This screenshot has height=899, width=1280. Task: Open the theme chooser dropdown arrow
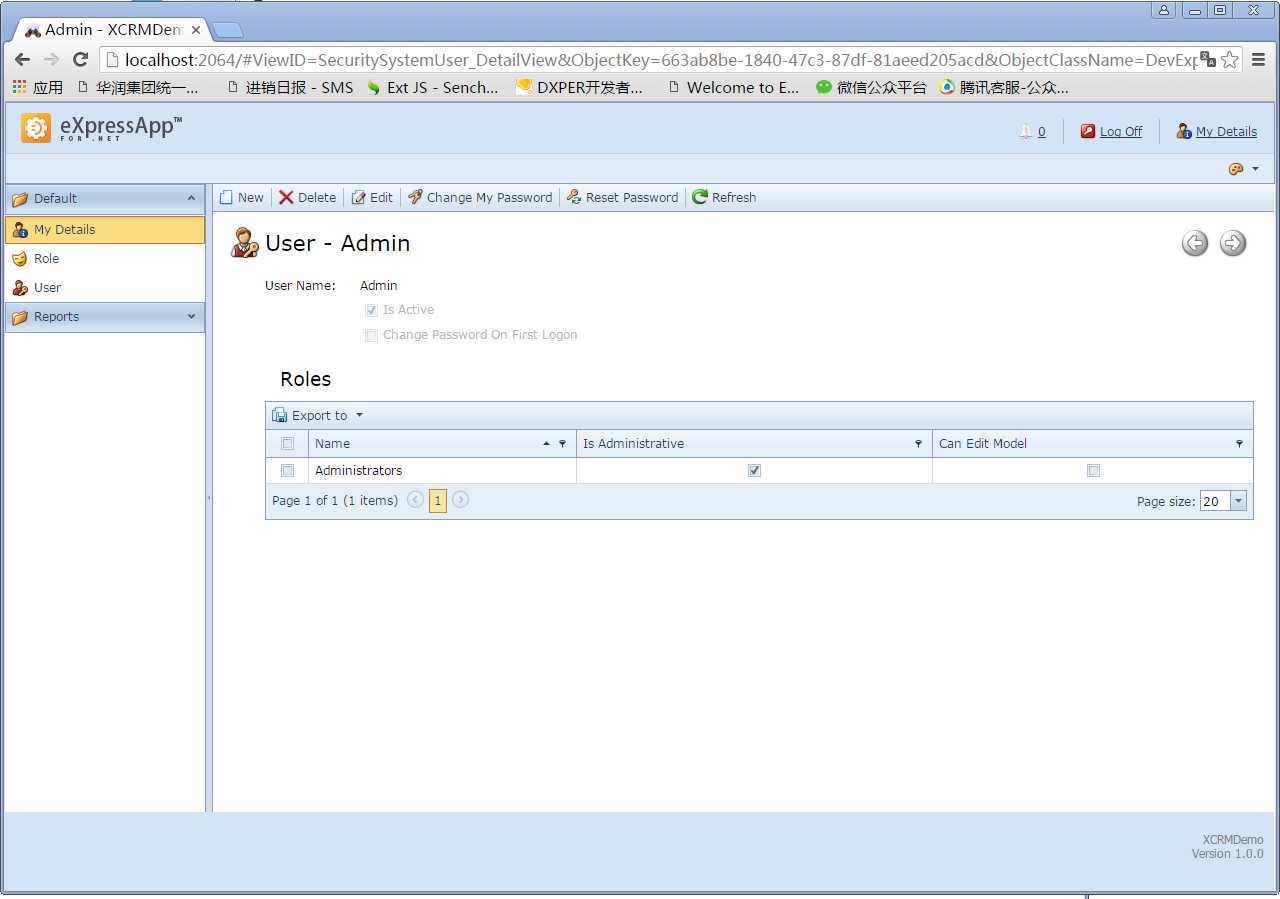[x=1255, y=169]
